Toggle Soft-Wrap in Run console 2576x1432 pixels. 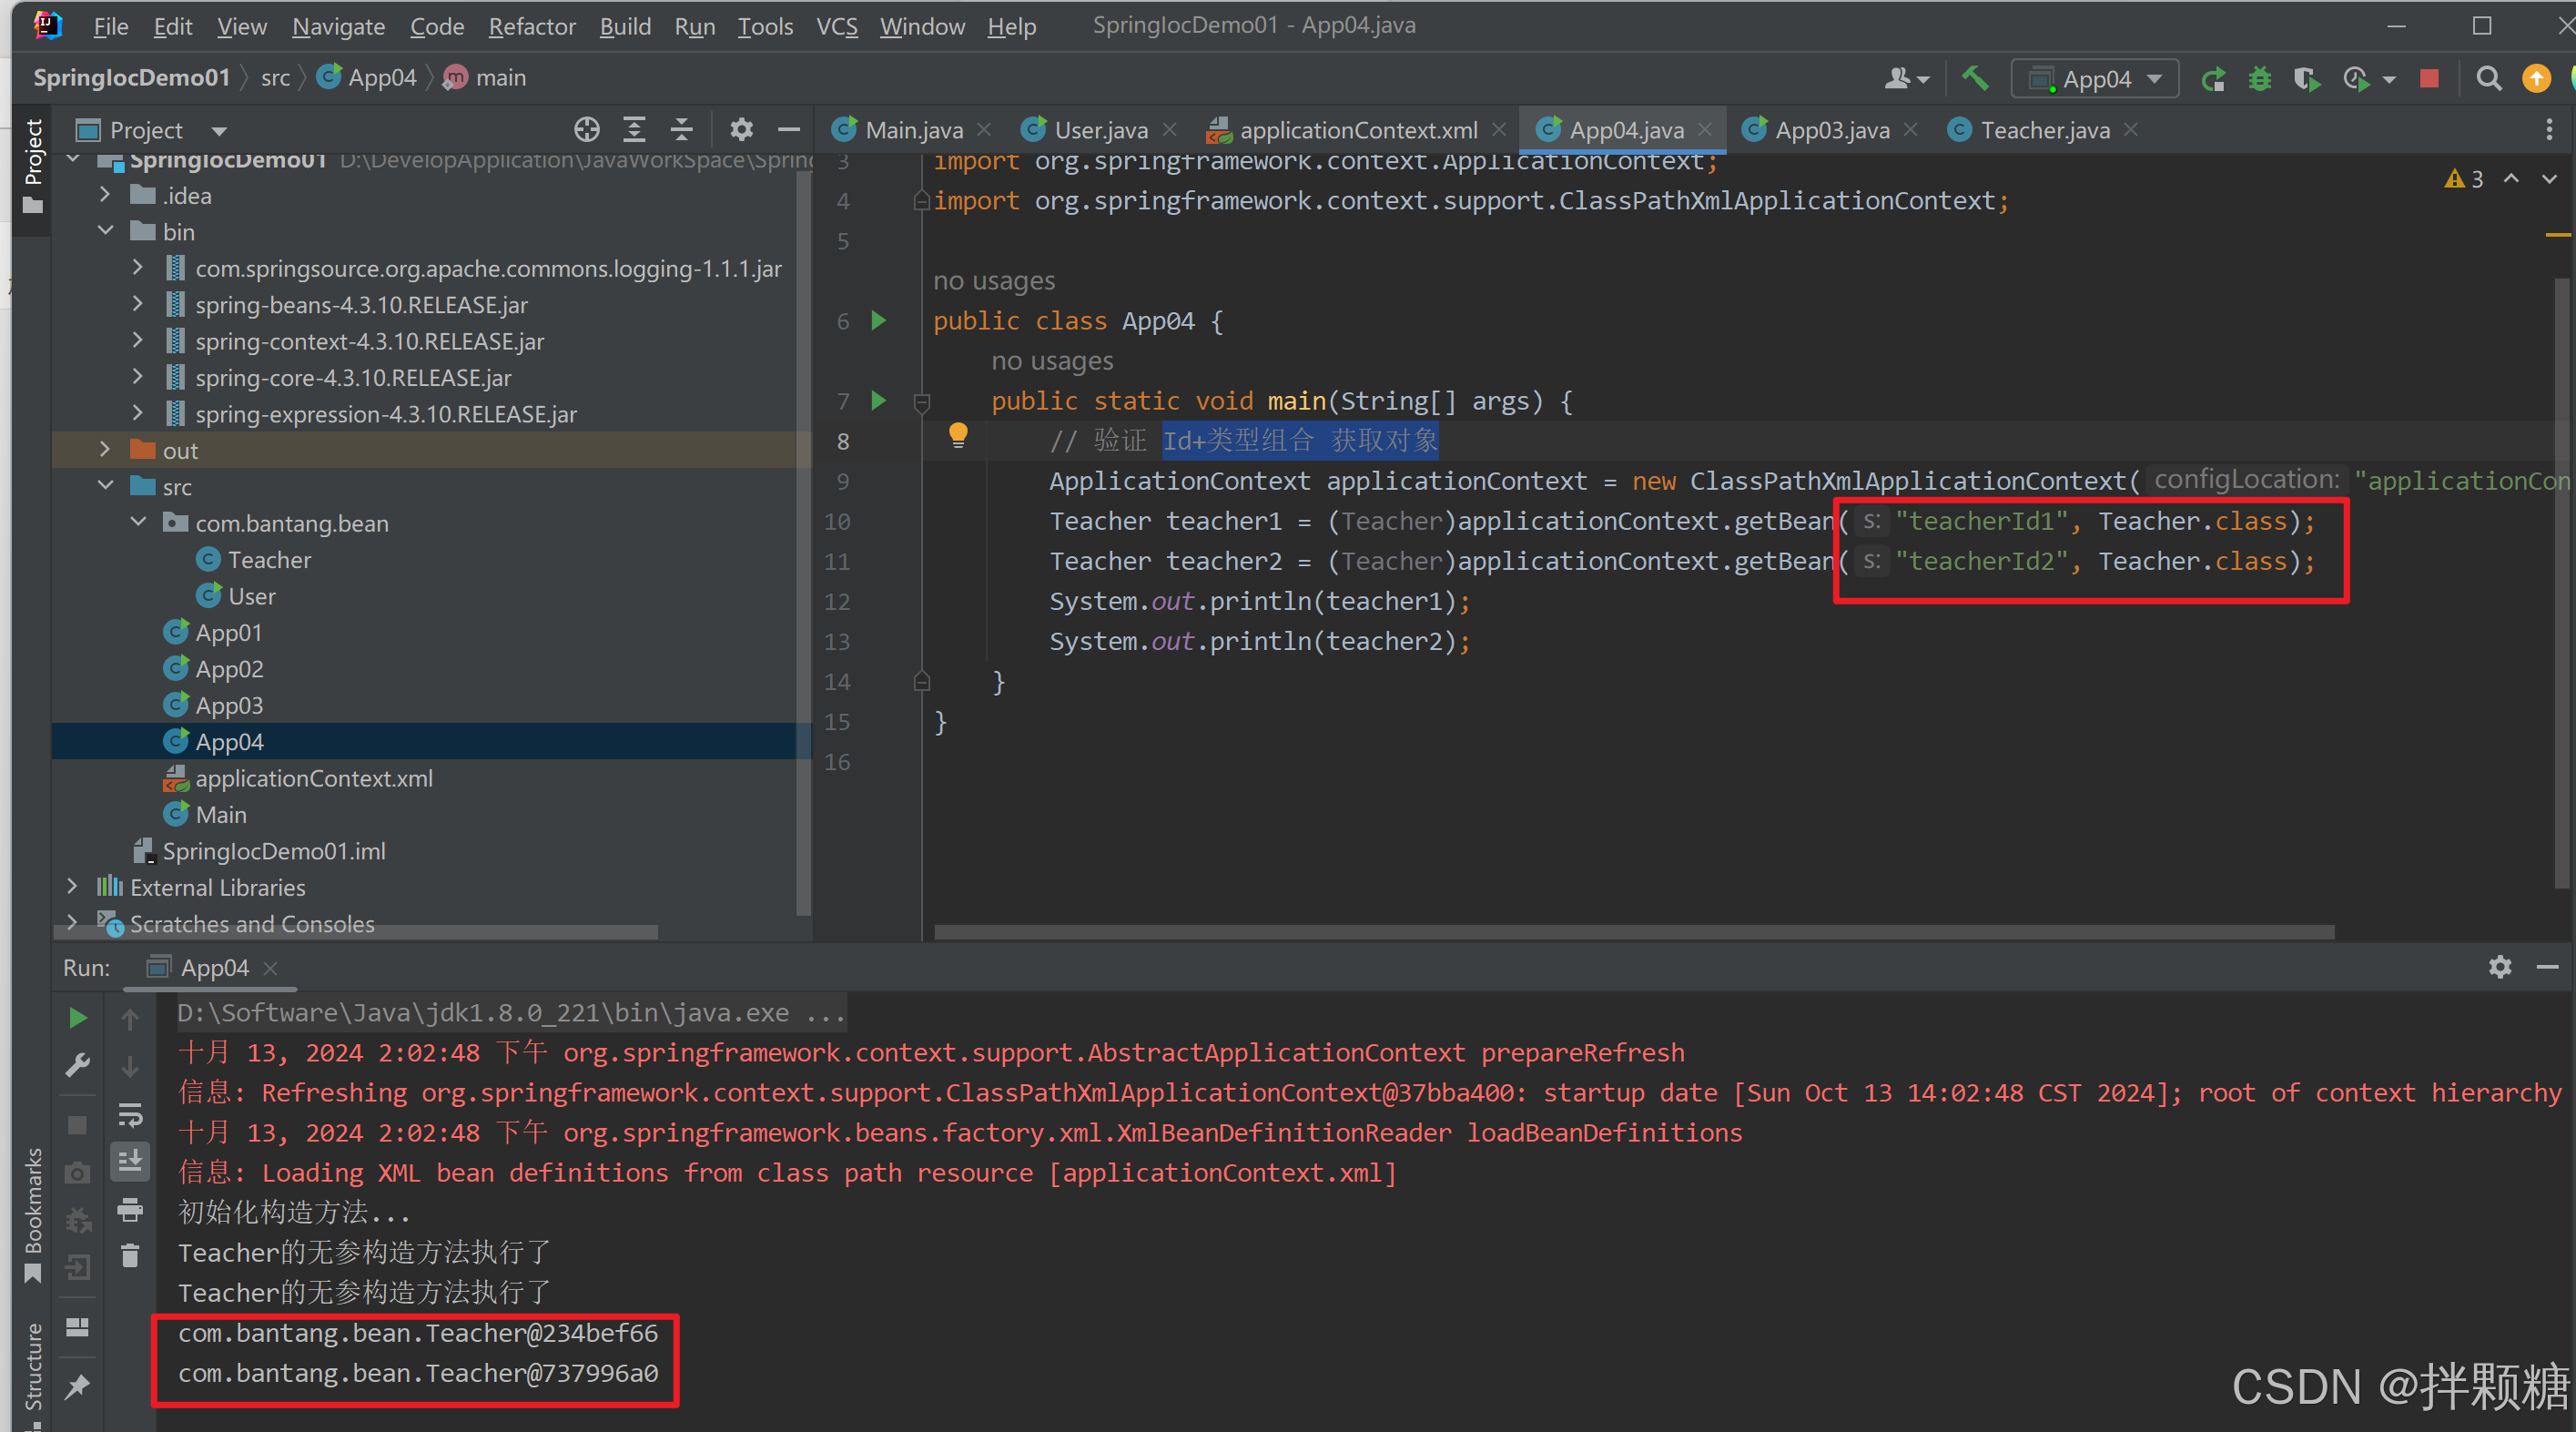130,1114
